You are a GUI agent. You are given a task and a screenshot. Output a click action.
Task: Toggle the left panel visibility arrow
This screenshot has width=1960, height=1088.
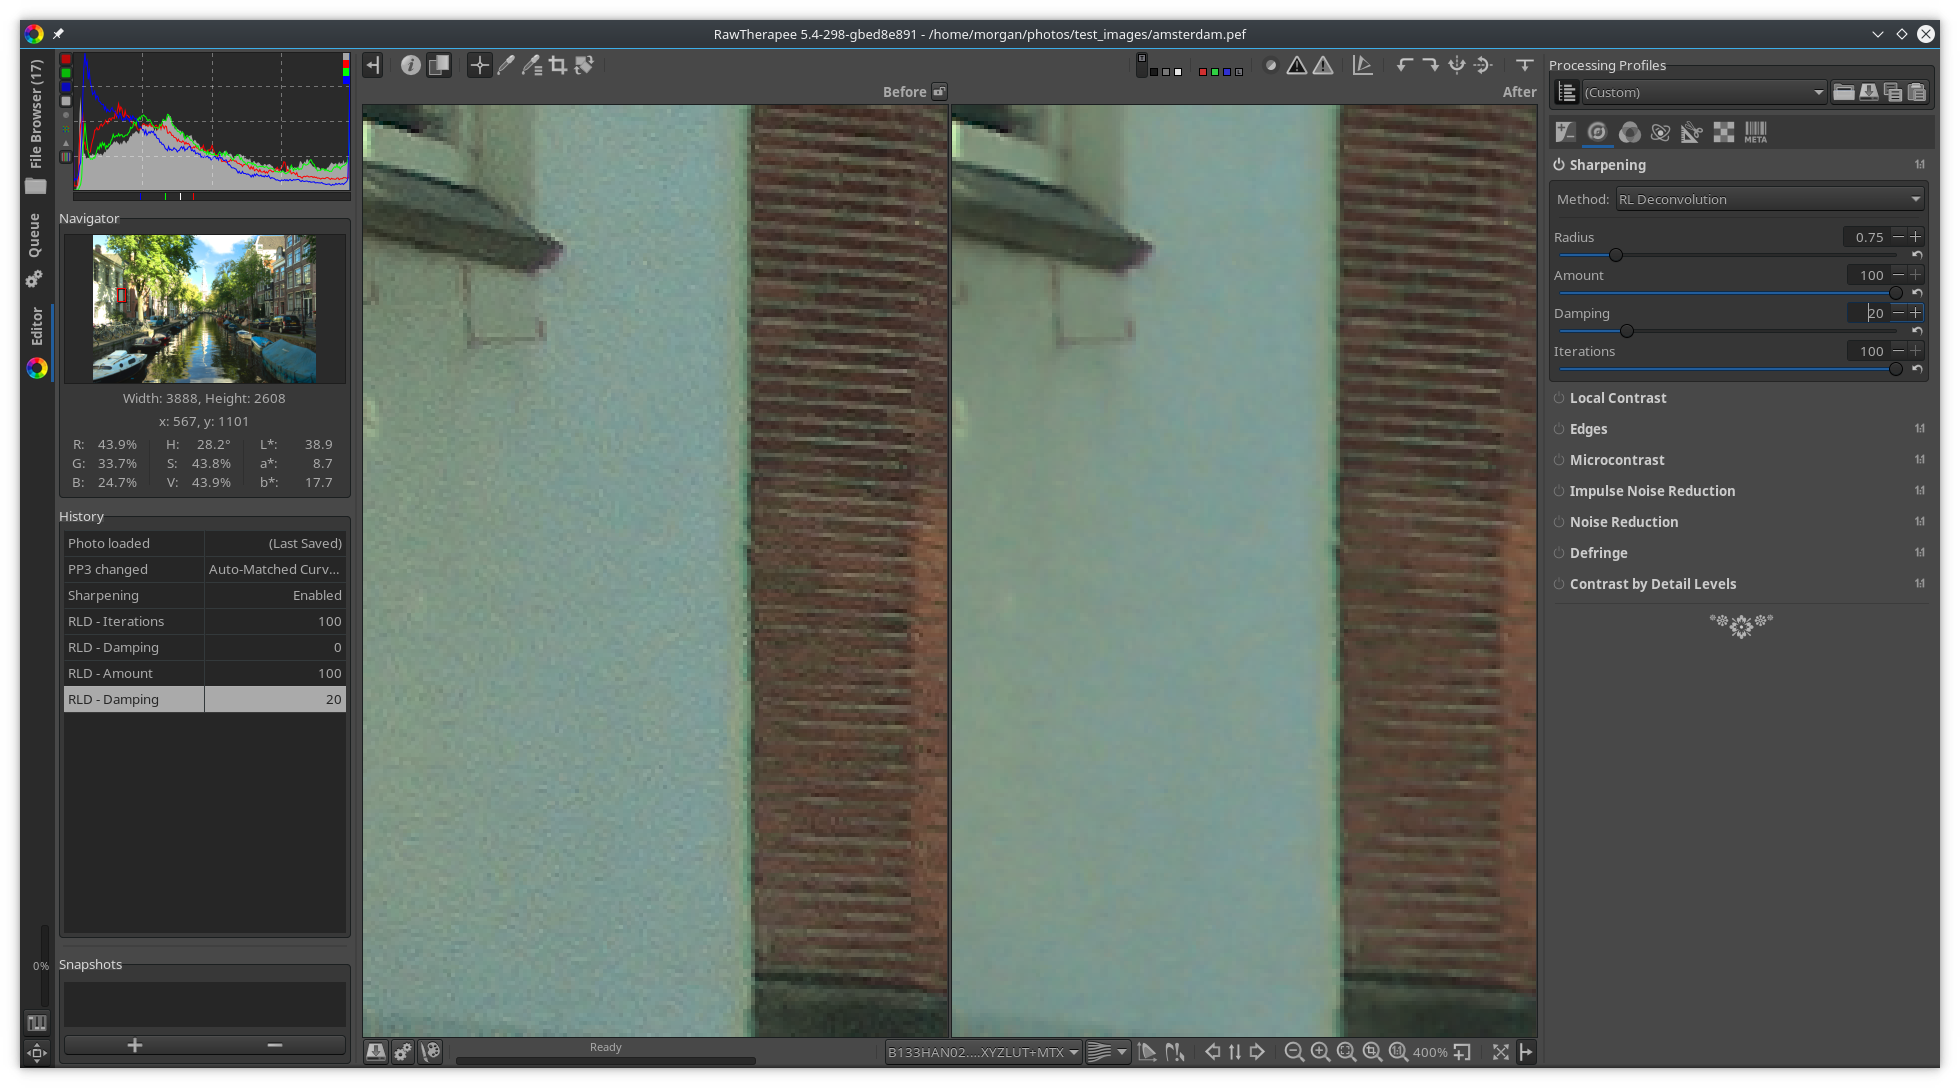tap(373, 66)
